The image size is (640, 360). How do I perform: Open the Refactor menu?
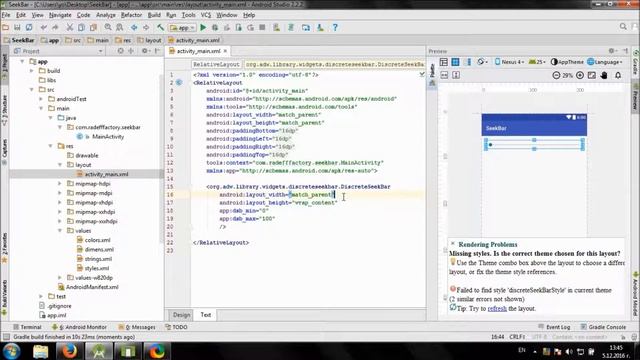click(131, 15)
